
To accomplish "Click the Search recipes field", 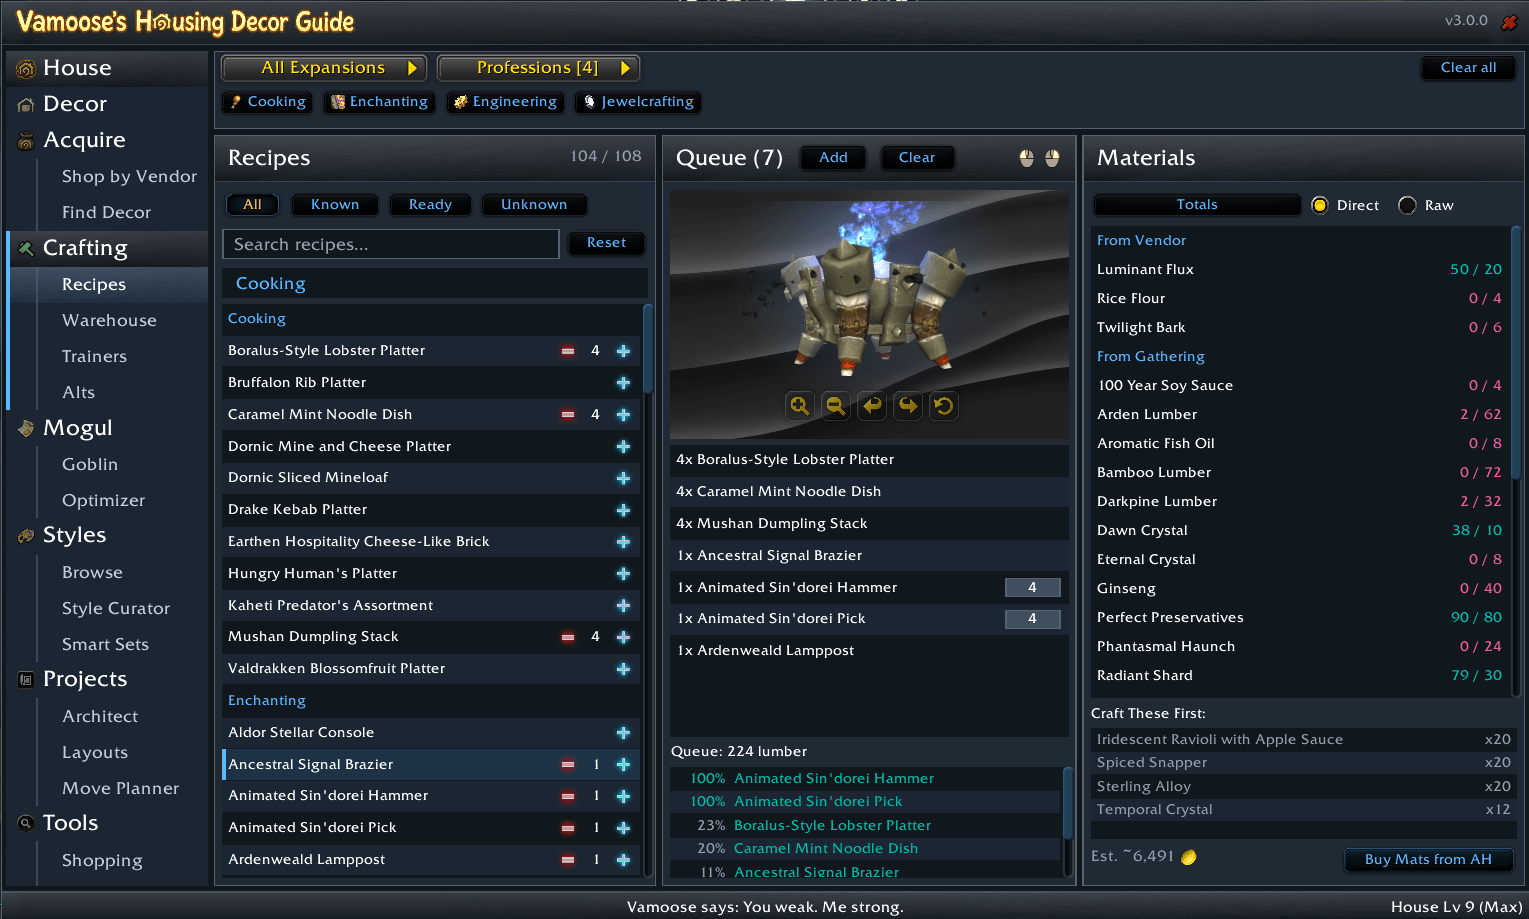I will (390, 245).
